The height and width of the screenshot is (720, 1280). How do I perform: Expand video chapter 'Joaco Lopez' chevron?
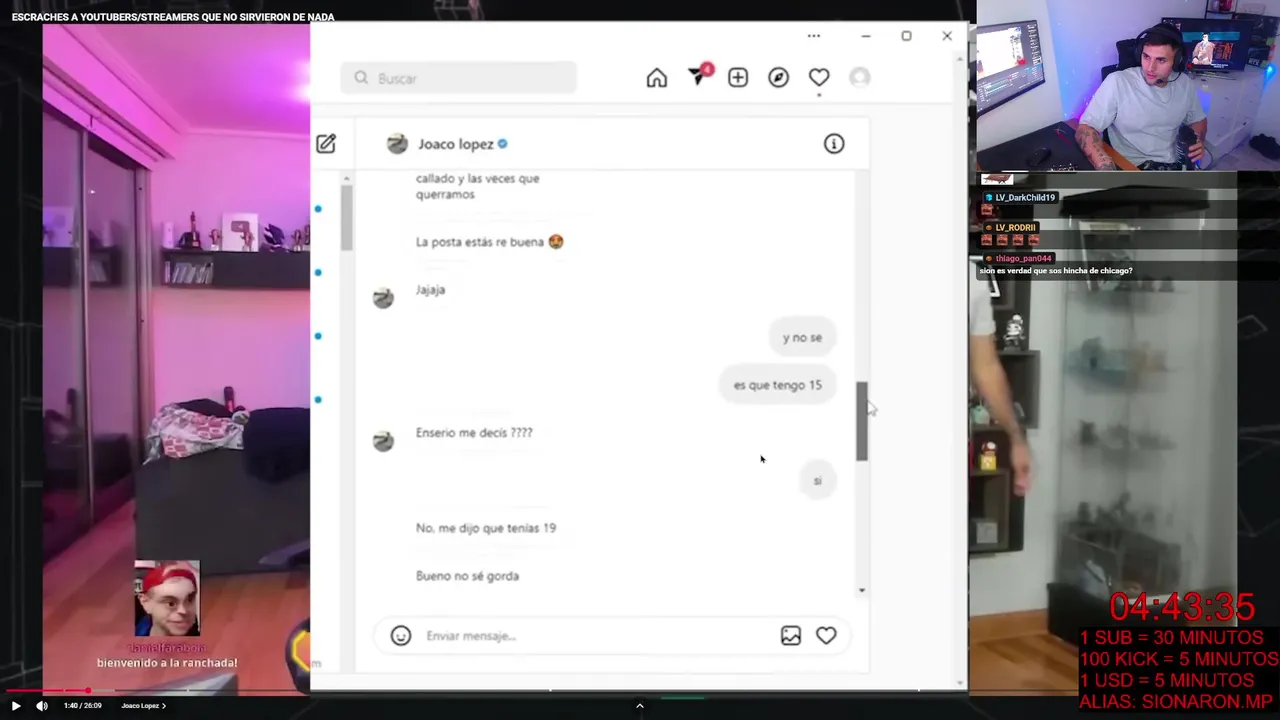(x=164, y=706)
